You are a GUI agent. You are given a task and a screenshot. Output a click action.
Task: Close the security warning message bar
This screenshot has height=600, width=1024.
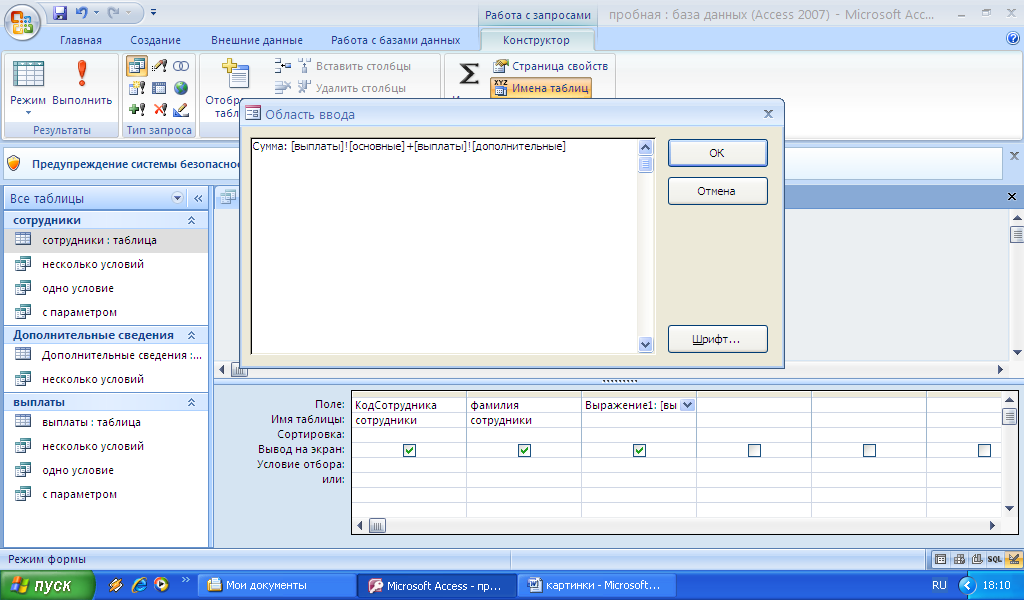click(1014, 156)
